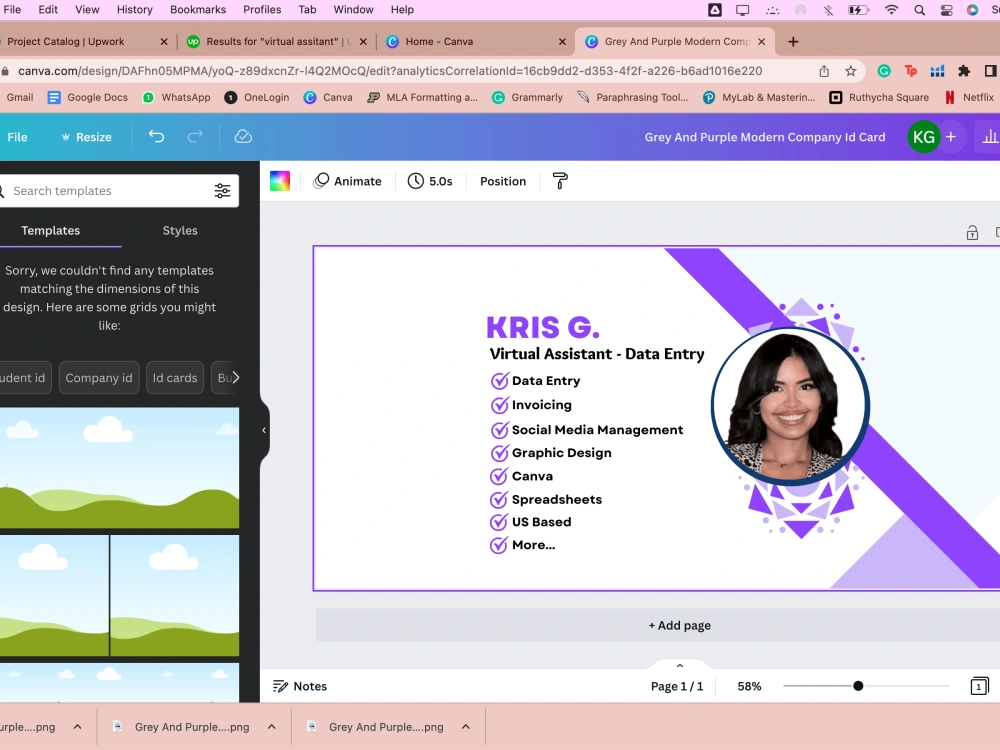Click + Add page button
The width and height of the screenshot is (1000, 750).
(x=679, y=626)
